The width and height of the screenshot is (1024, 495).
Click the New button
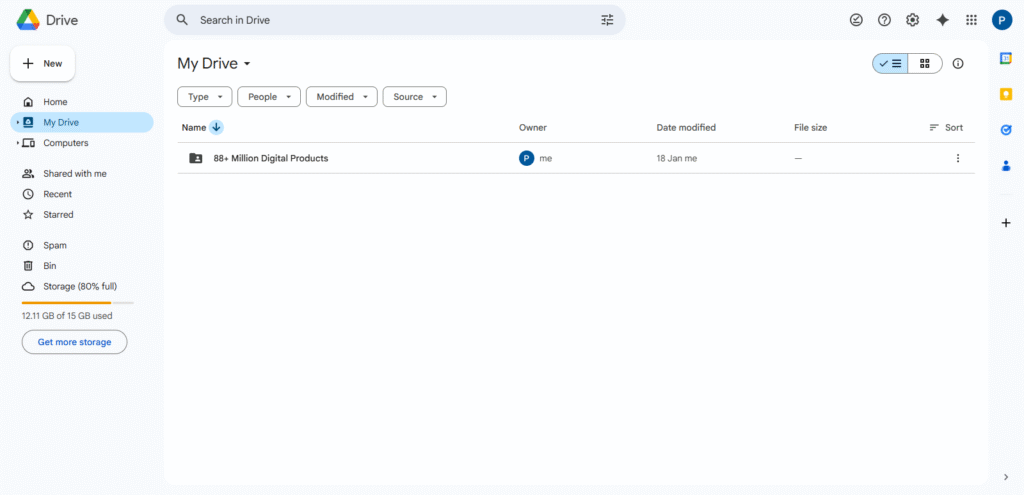[42, 64]
